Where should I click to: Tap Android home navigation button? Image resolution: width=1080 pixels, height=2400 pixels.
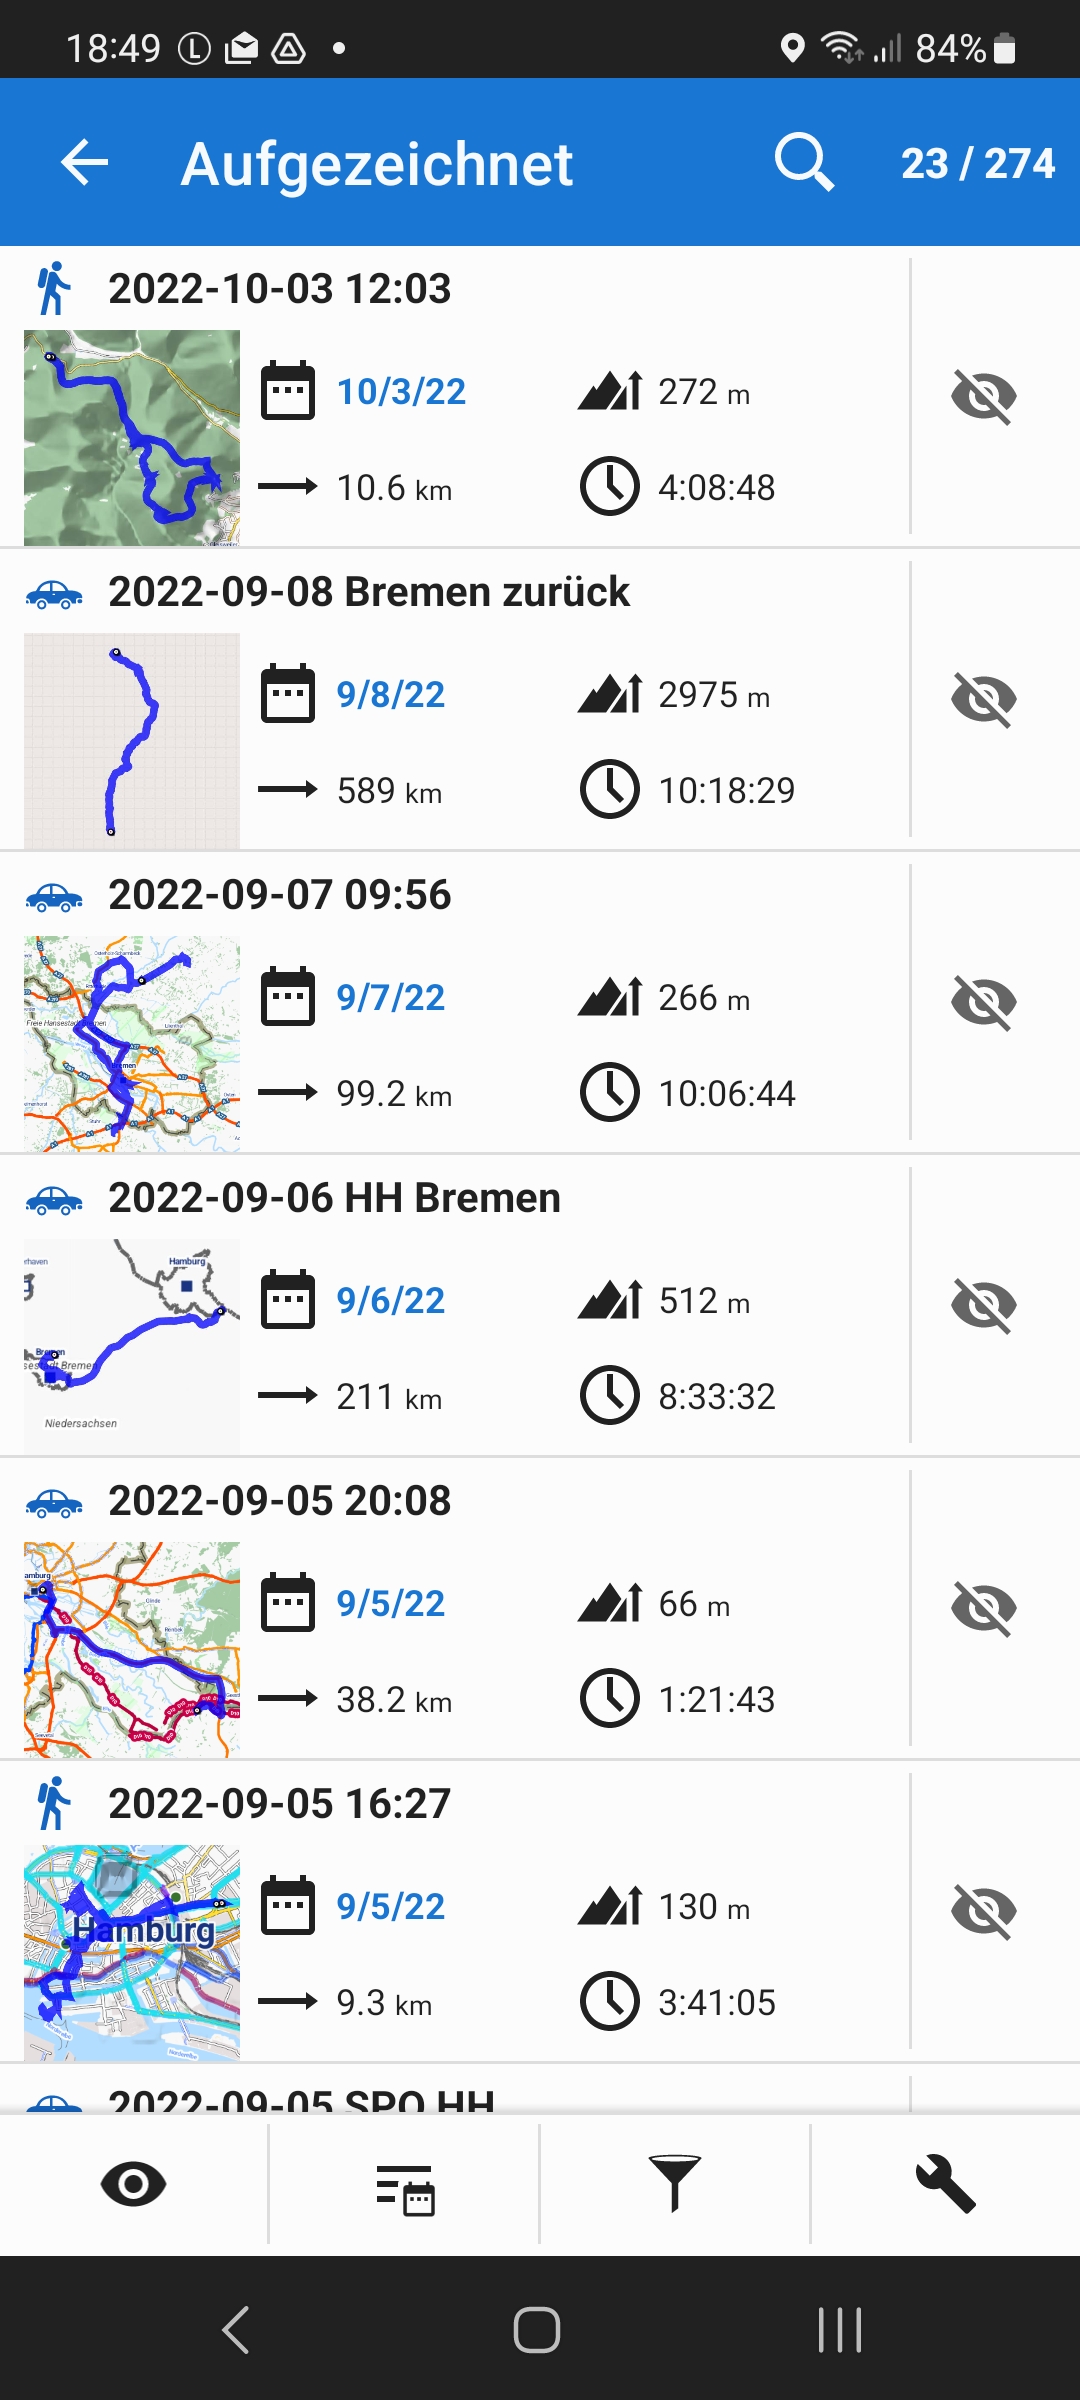point(537,2329)
